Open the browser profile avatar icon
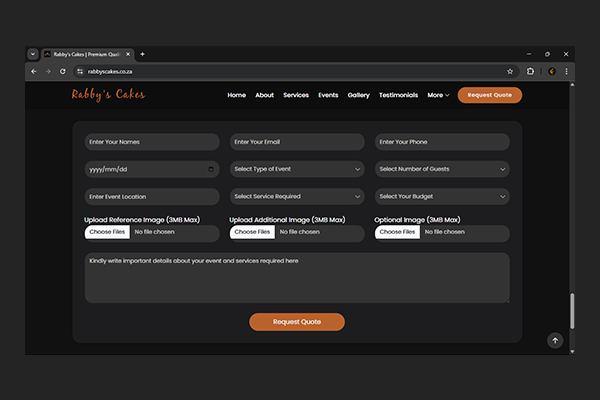The image size is (600, 400). pyautogui.click(x=552, y=72)
